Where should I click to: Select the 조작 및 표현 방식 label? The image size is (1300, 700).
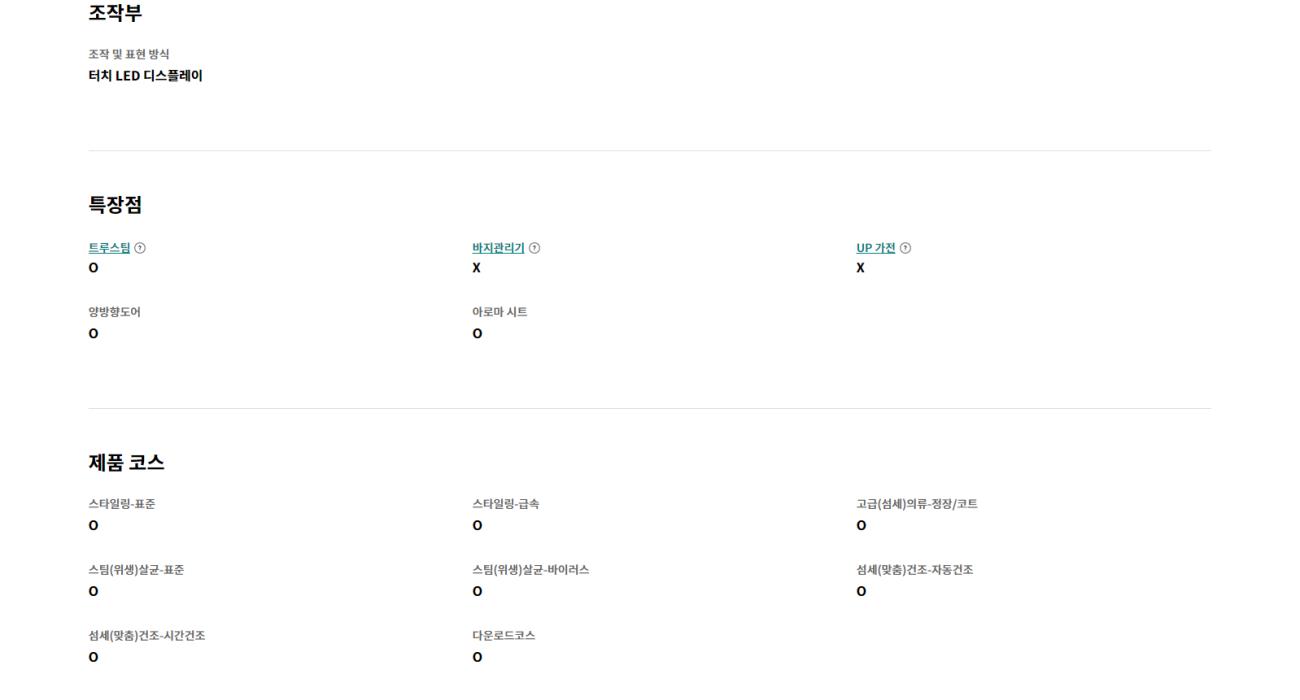click(129, 54)
